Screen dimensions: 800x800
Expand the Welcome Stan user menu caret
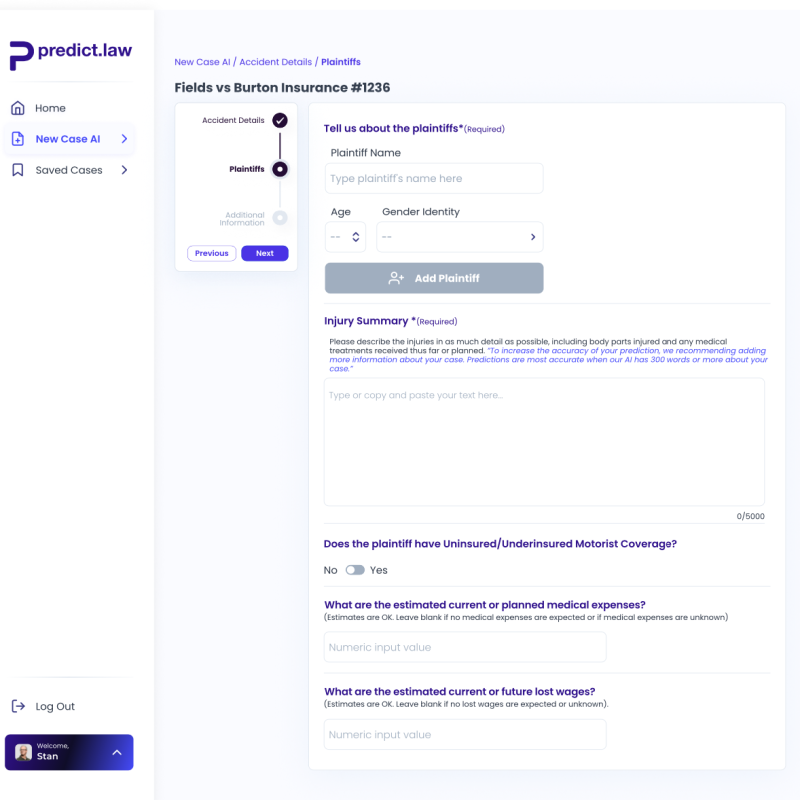[x=117, y=752]
